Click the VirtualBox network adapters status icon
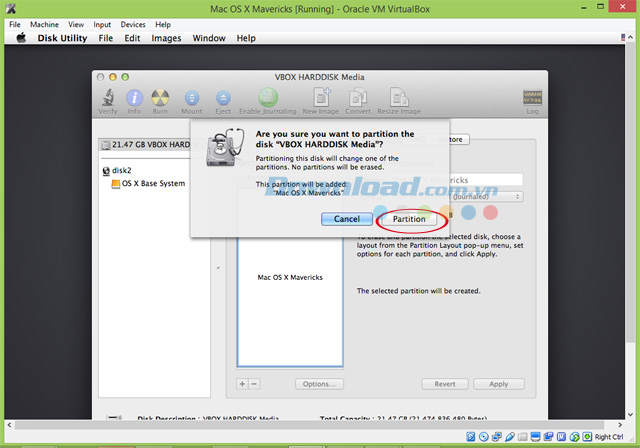Image resolution: width=640 pixels, height=448 pixels. coord(497,437)
